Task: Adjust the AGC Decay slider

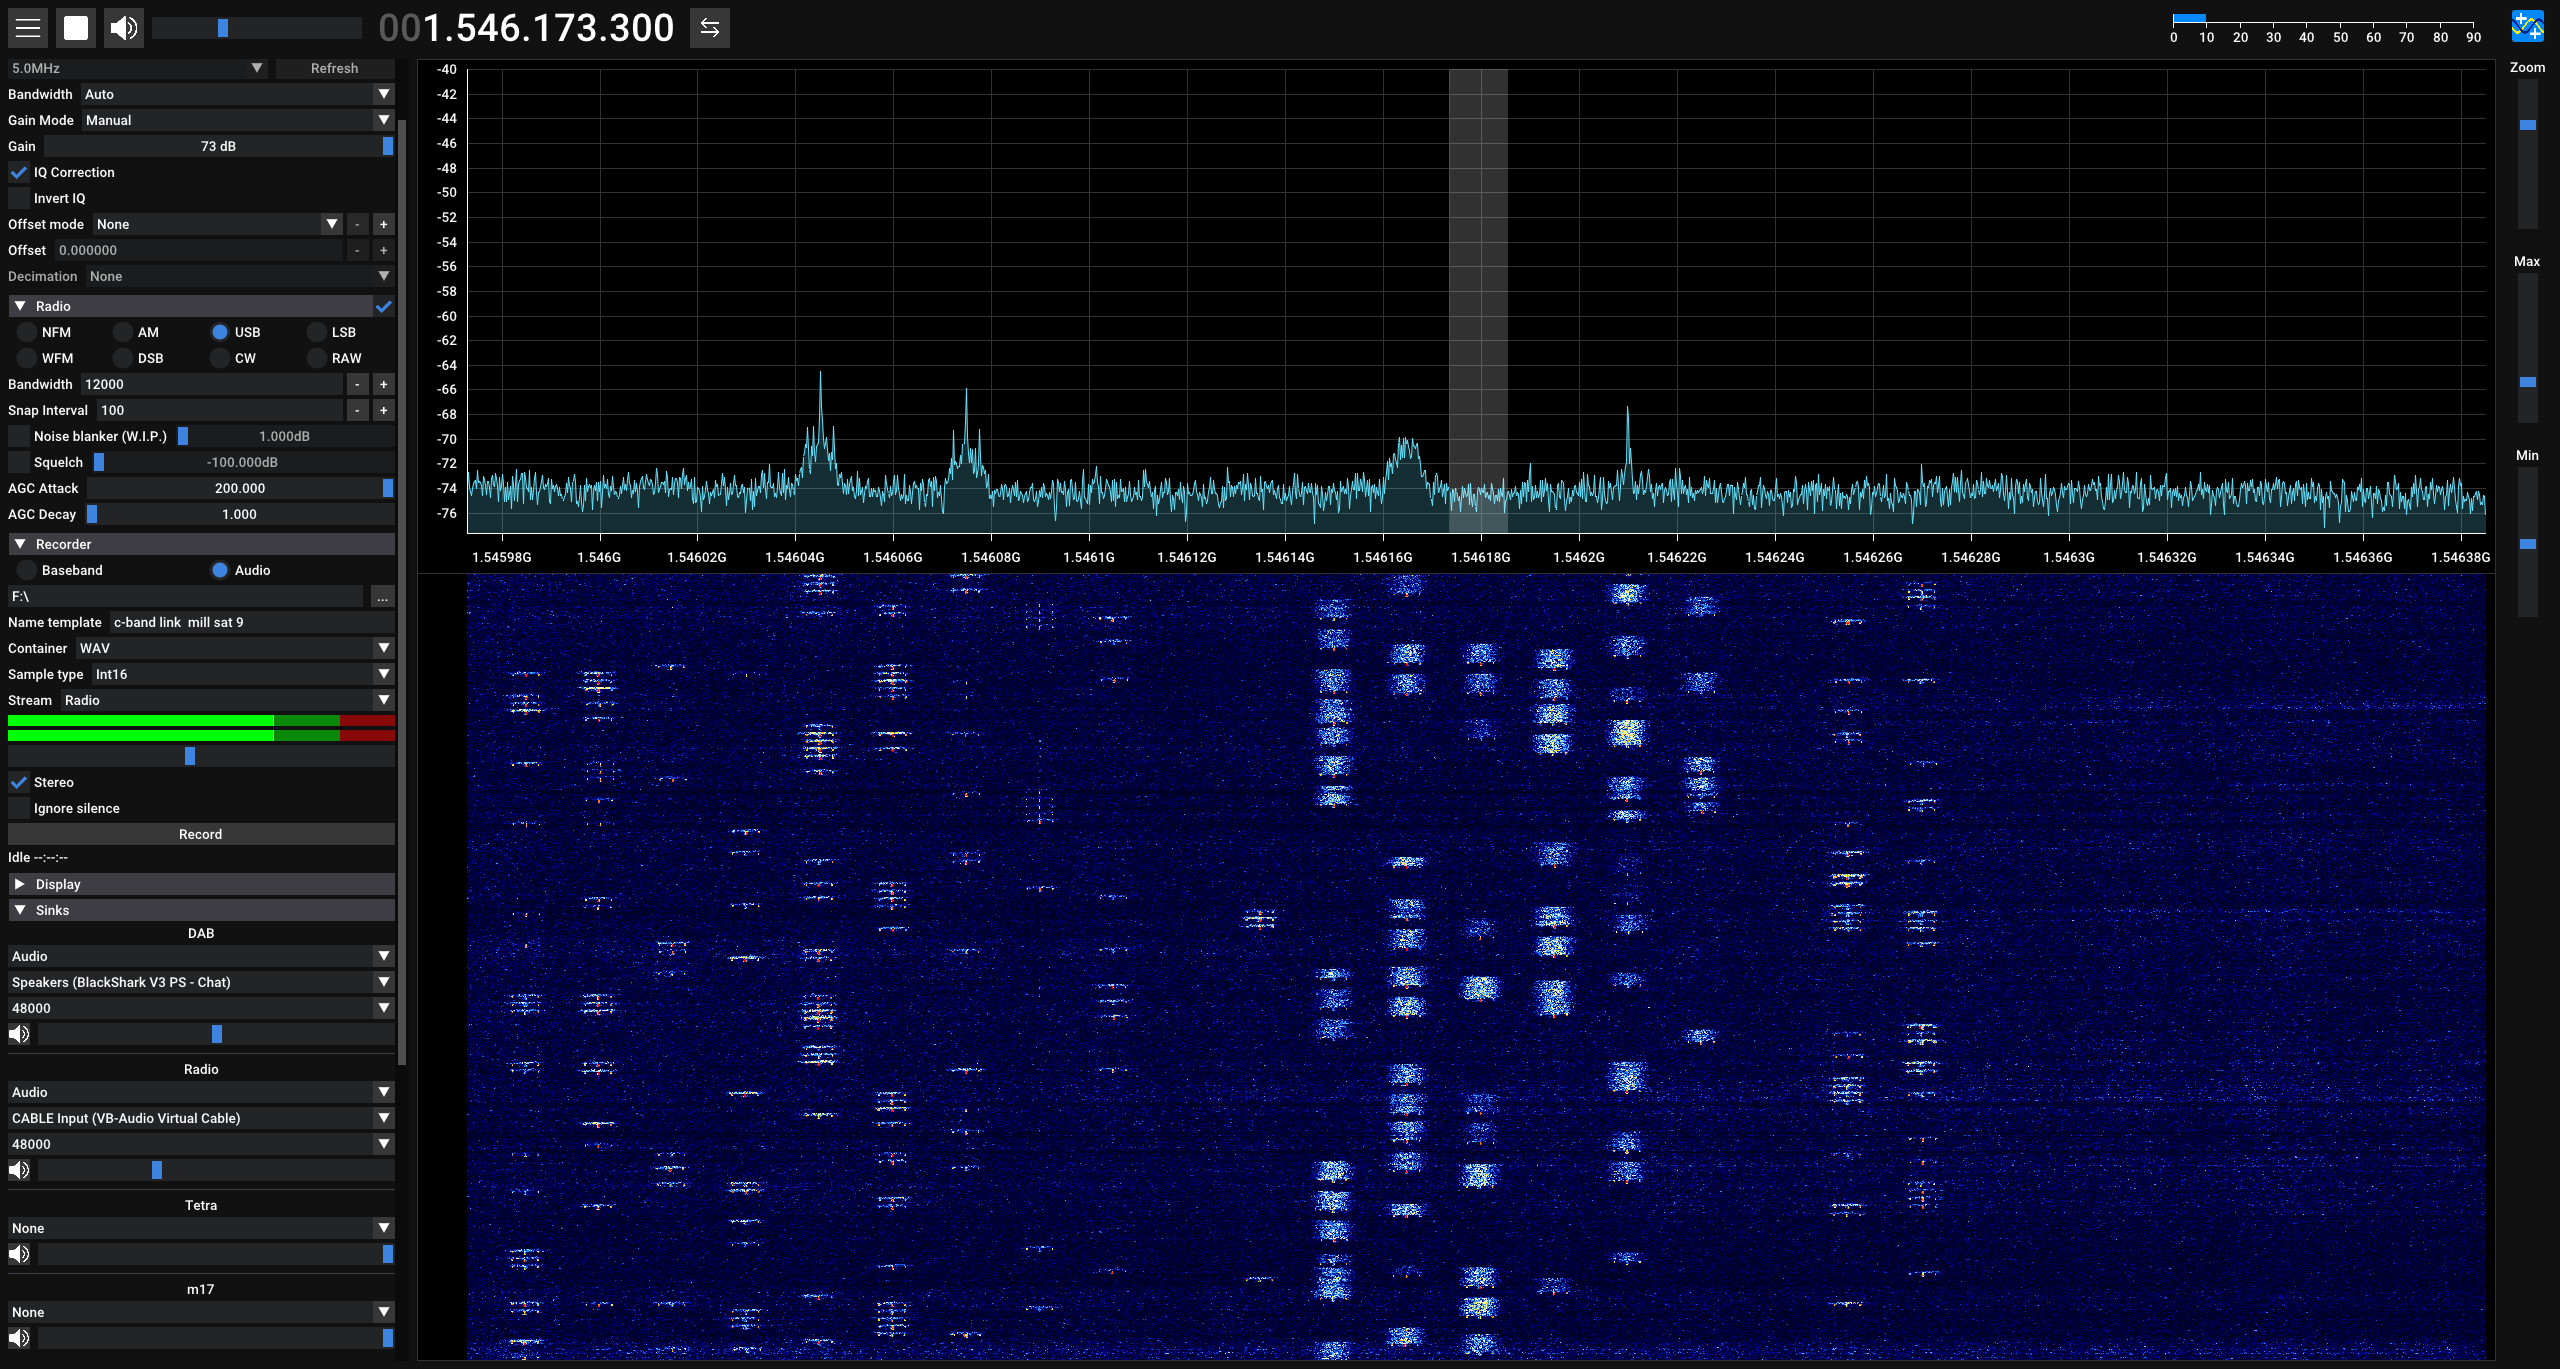Action: [240, 514]
